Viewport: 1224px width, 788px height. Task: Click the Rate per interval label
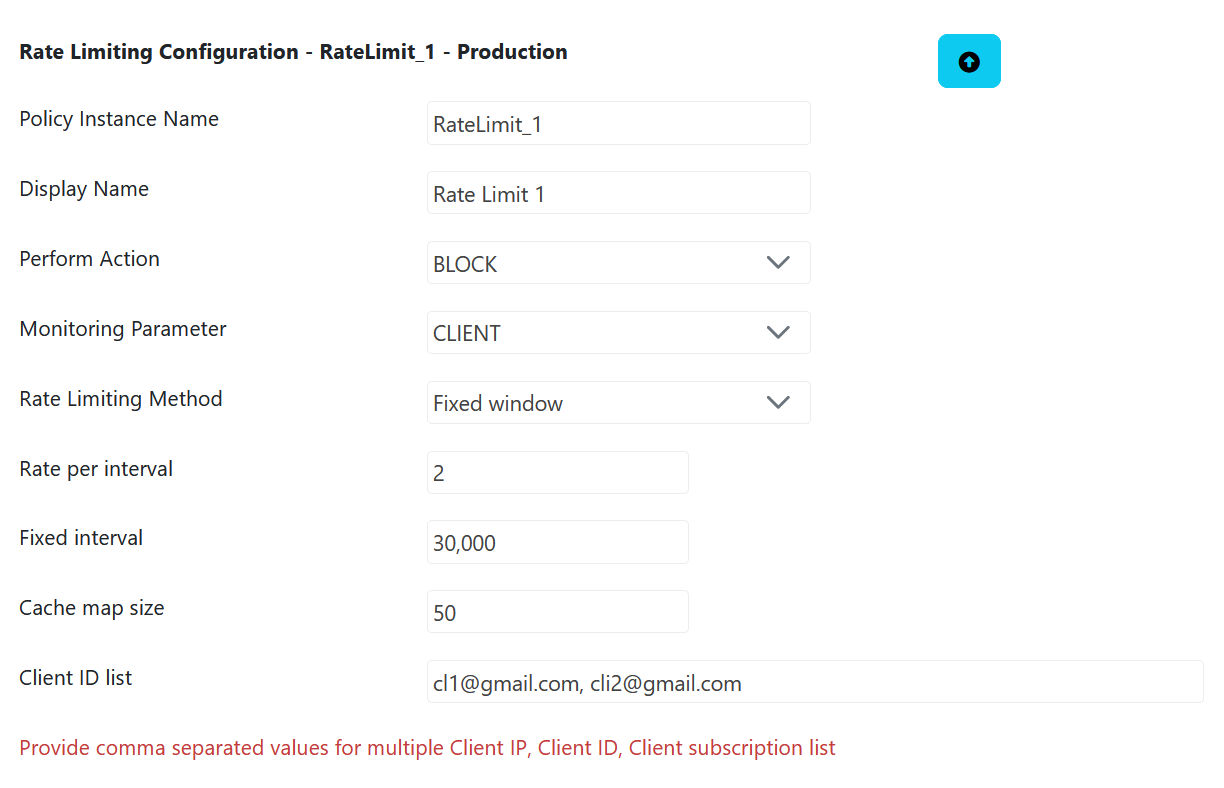click(96, 469)
